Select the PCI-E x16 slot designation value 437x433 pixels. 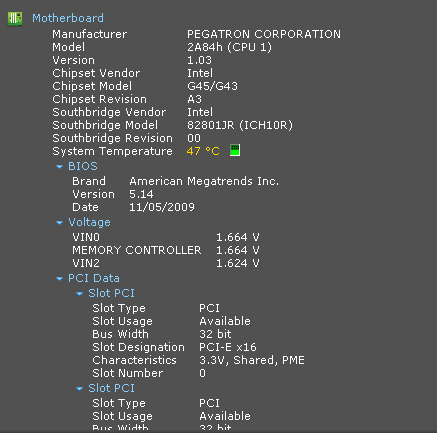coord(228,347)
